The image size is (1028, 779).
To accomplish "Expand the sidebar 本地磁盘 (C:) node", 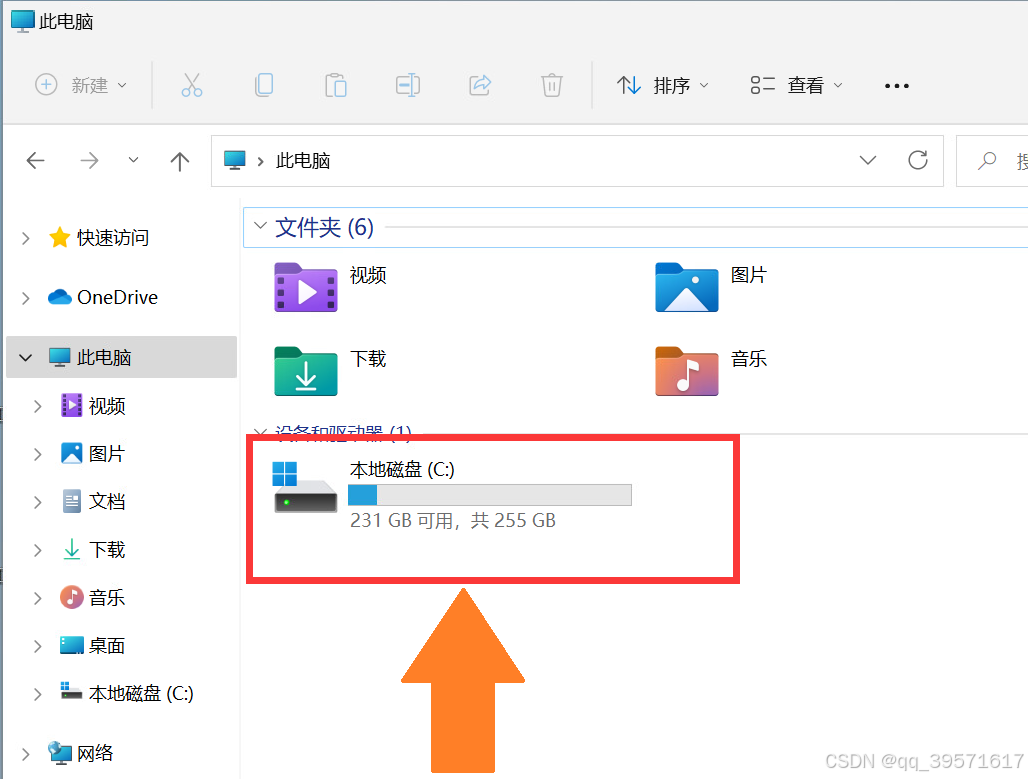I will (x=37, y=694).
